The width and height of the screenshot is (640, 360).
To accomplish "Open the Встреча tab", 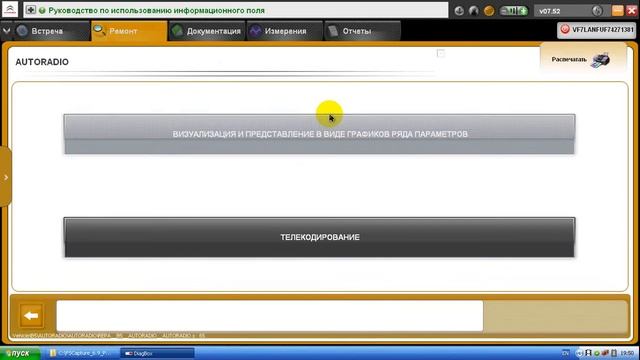I will coord(51,31).
